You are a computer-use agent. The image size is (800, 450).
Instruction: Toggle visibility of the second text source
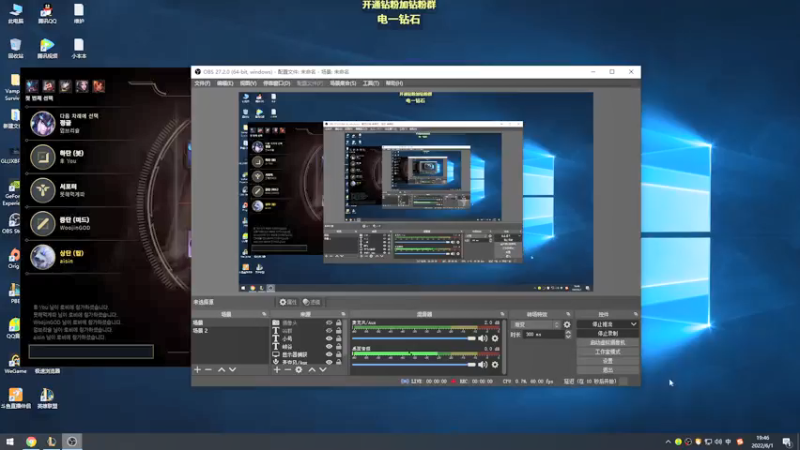pyautogui.click(x=329, y=331)
